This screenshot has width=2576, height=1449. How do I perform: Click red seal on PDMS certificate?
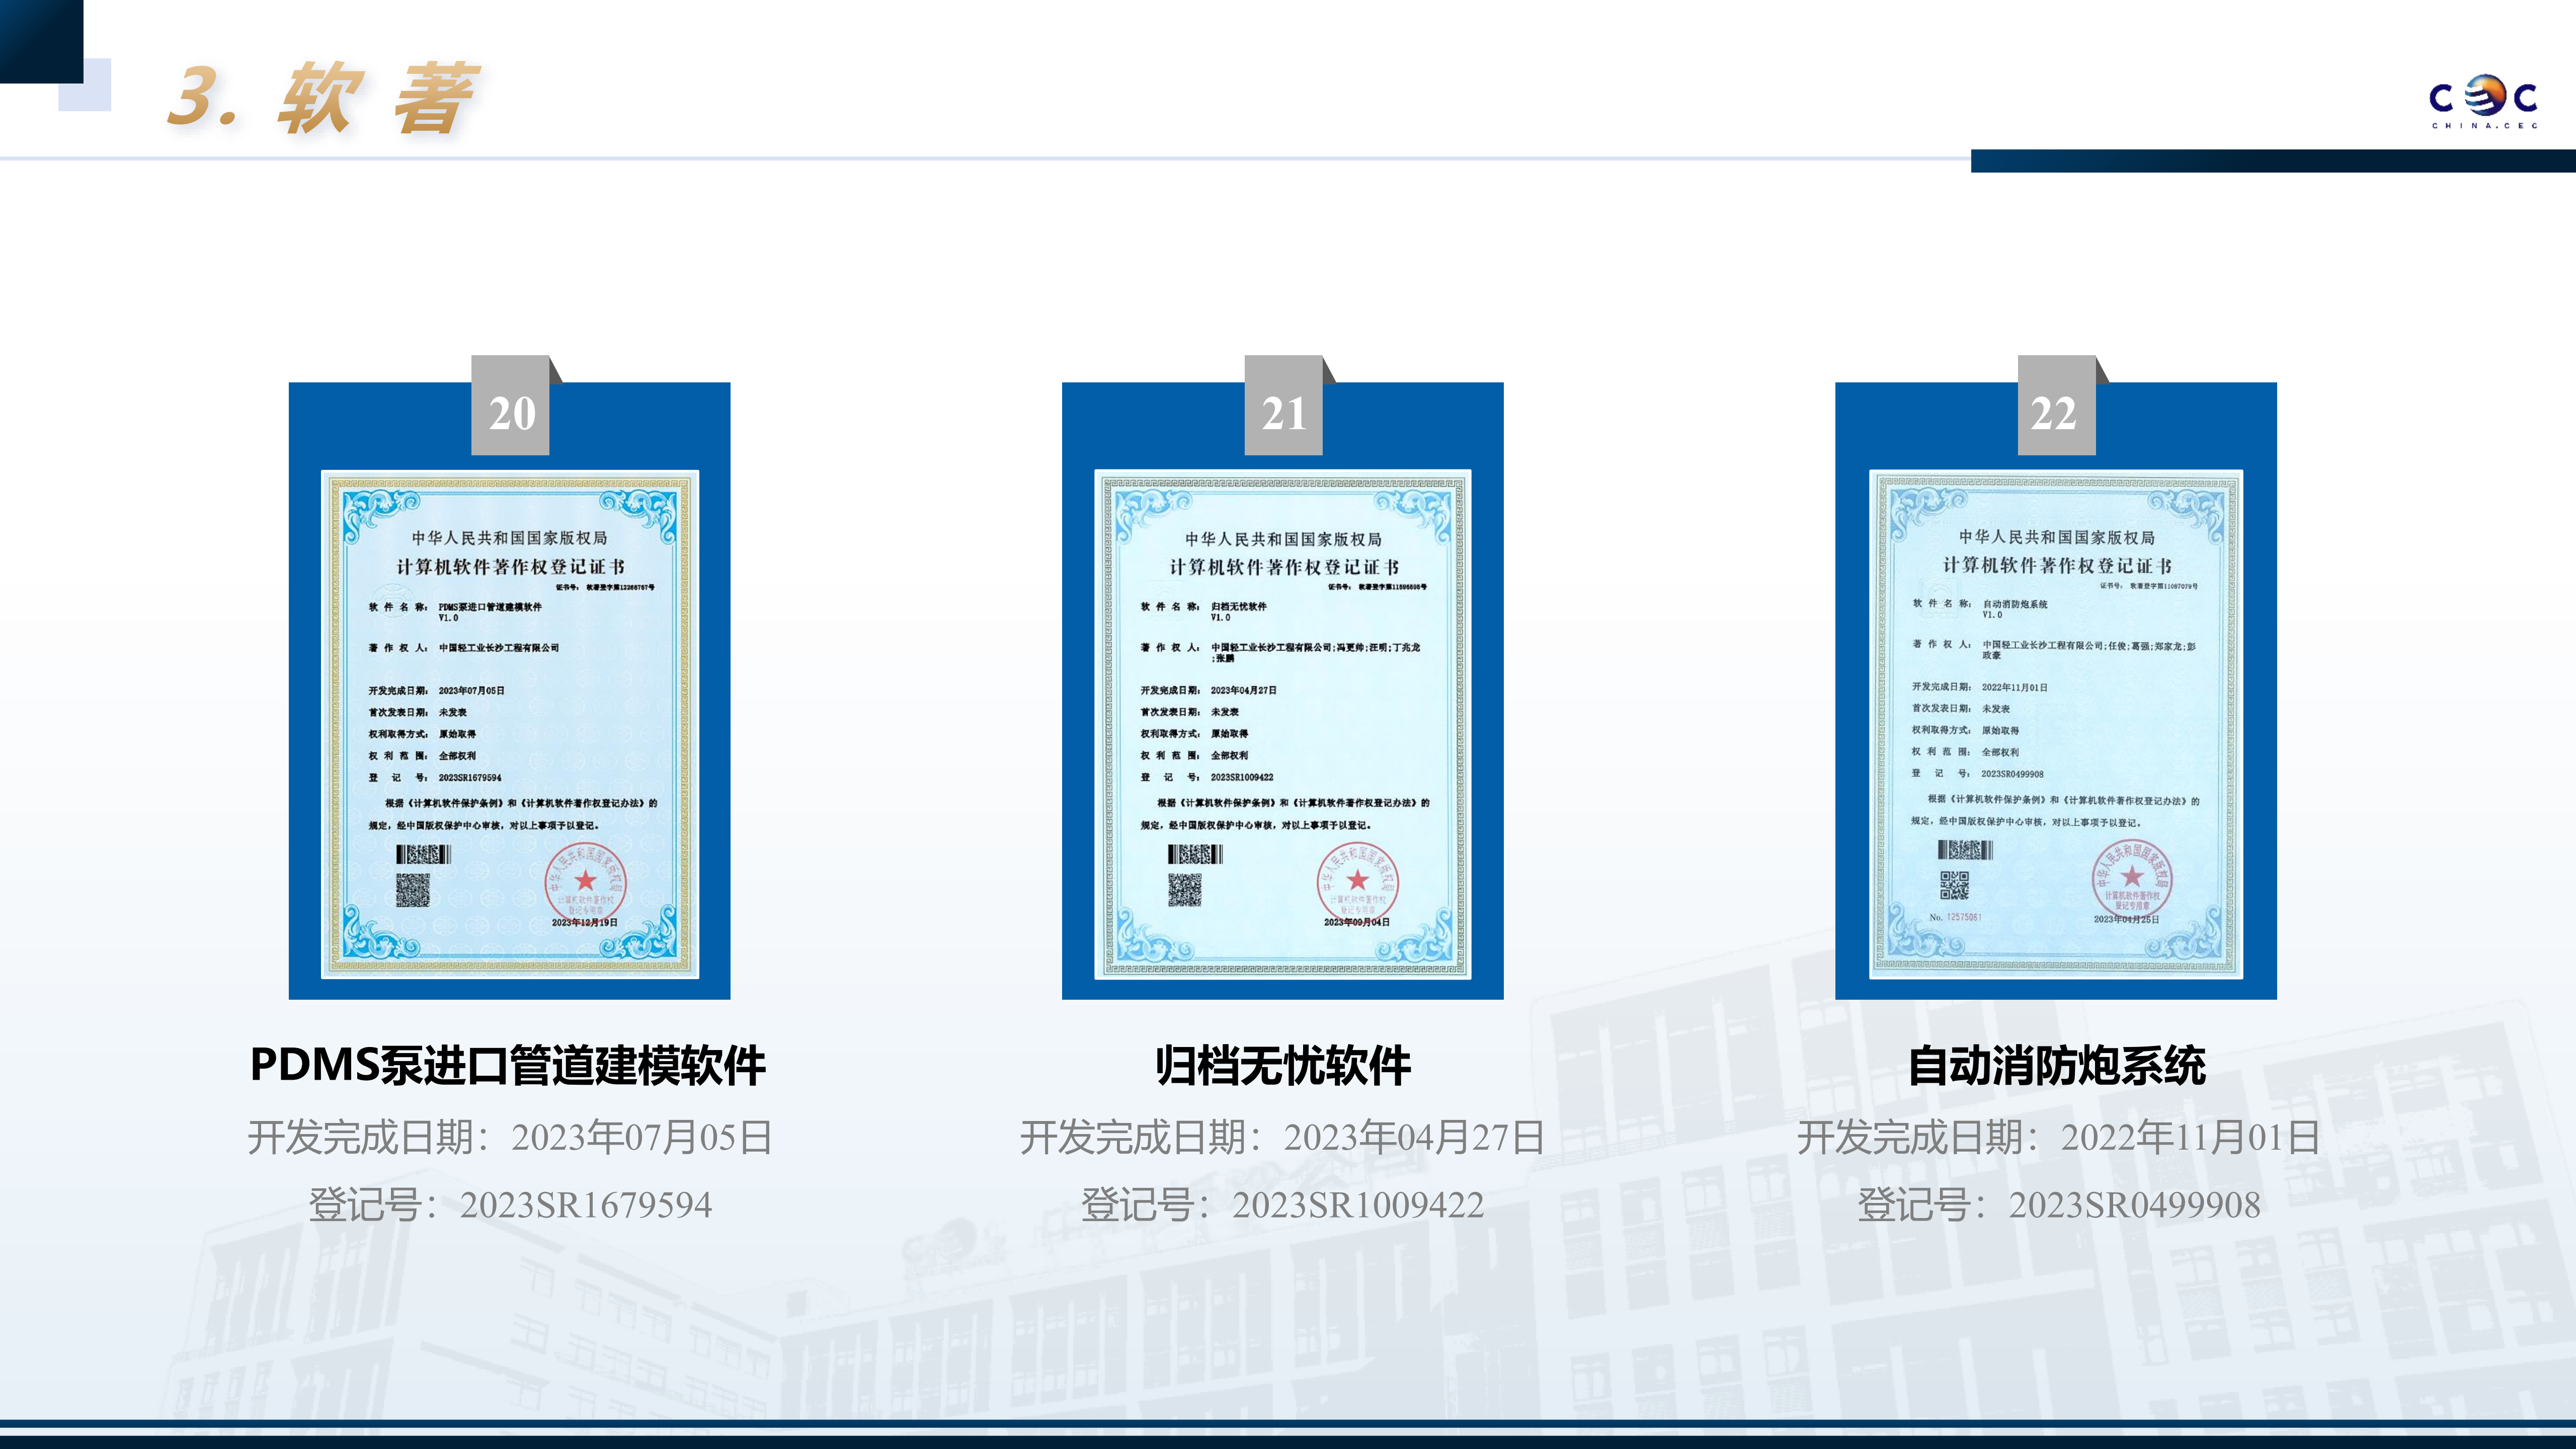point(585,883)
